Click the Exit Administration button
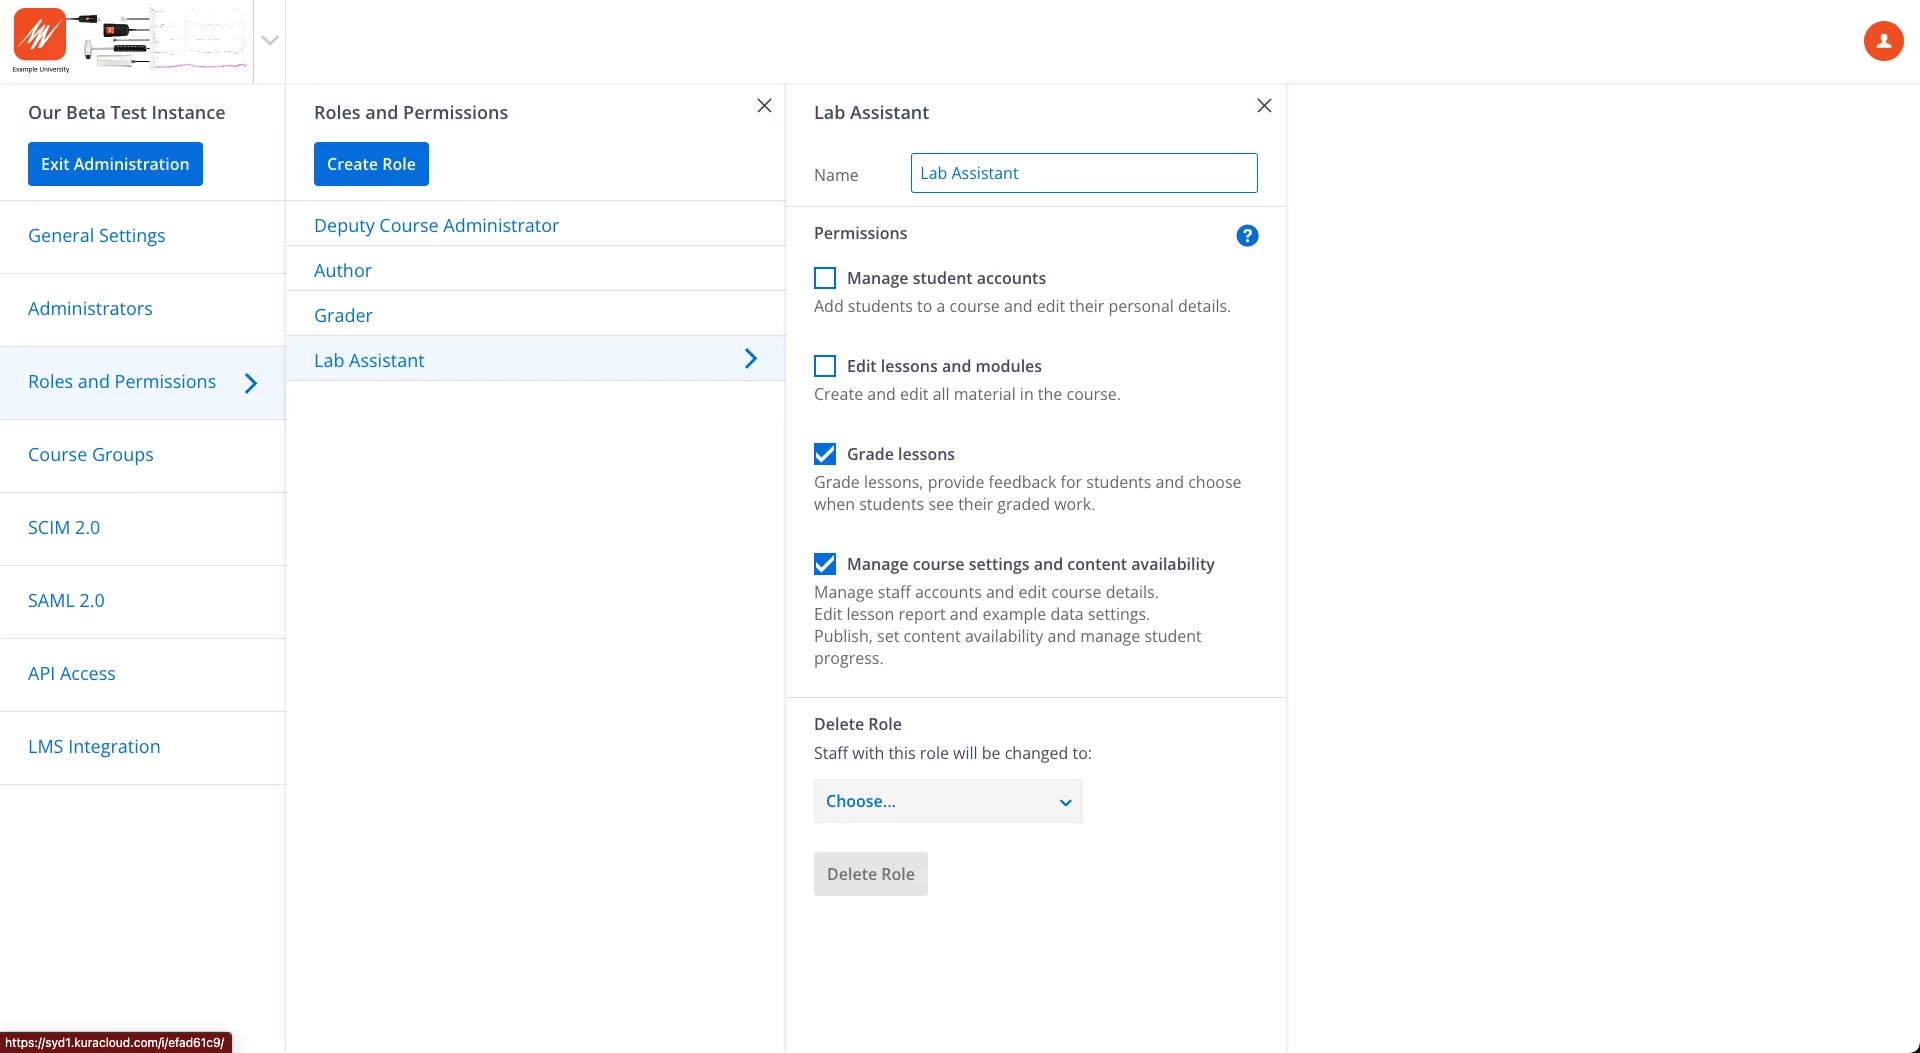The width and height of the screenshot is (1920, 1053). [x=115, y=164]
